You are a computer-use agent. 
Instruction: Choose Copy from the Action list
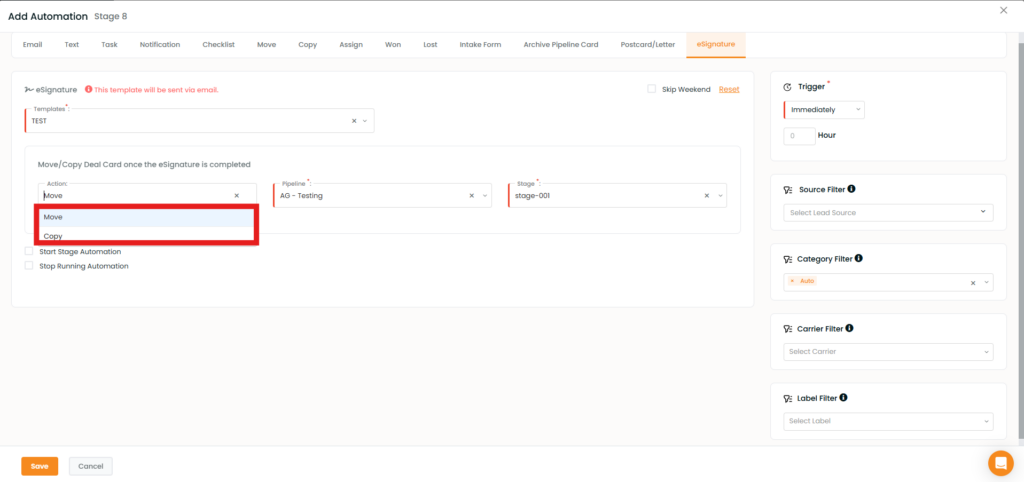pos(53,236)
